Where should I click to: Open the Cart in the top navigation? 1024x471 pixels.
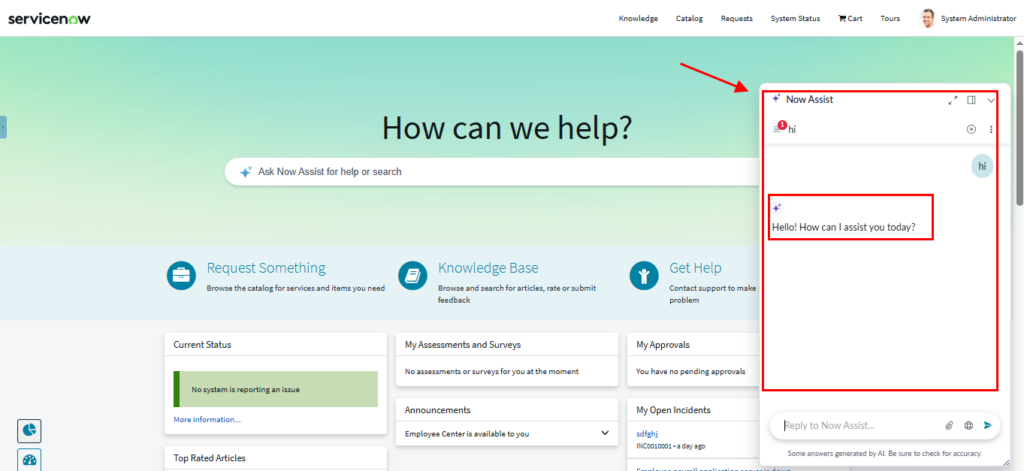850,18
